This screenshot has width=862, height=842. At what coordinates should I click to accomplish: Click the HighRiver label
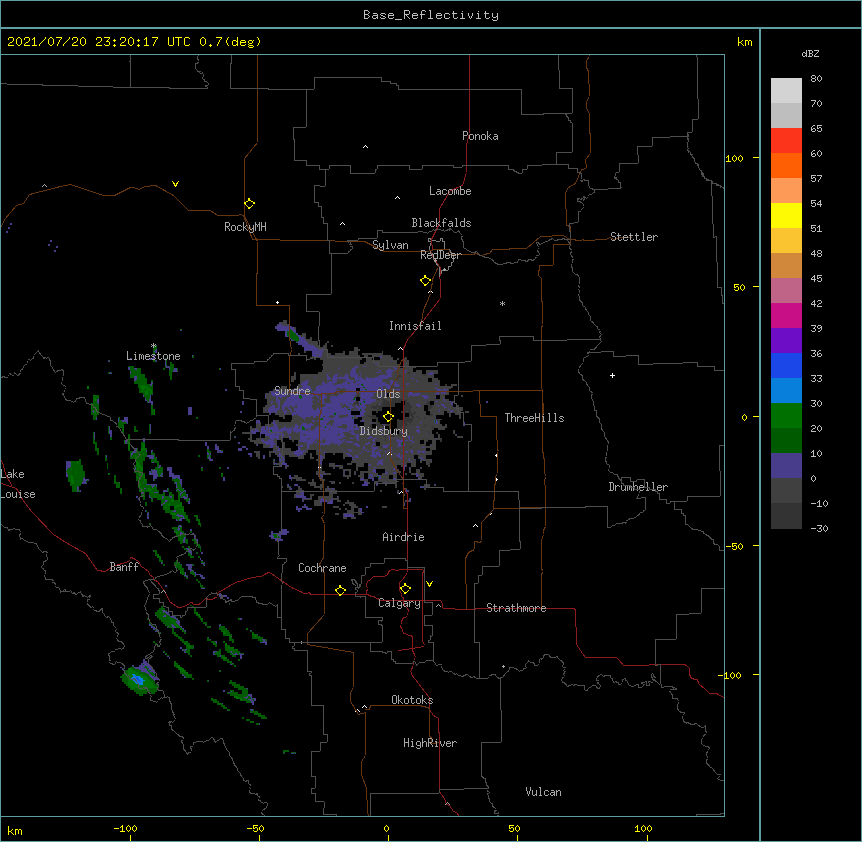pyautogui.click(x=430, y=743)
